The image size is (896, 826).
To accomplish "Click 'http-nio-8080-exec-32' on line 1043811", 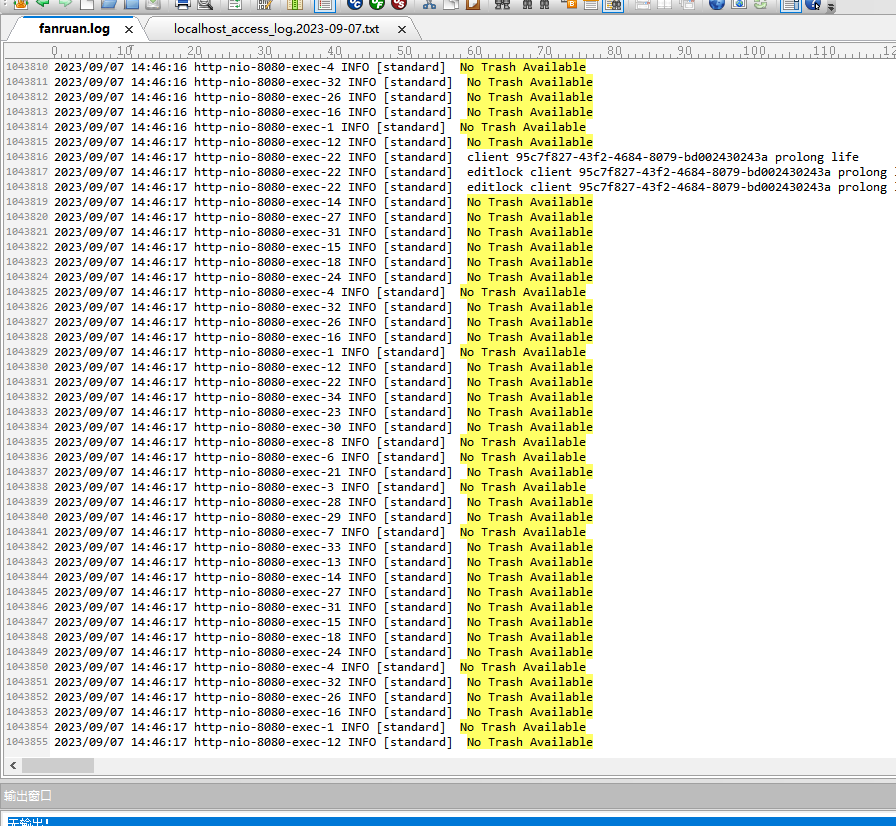I will coord(267,82).
